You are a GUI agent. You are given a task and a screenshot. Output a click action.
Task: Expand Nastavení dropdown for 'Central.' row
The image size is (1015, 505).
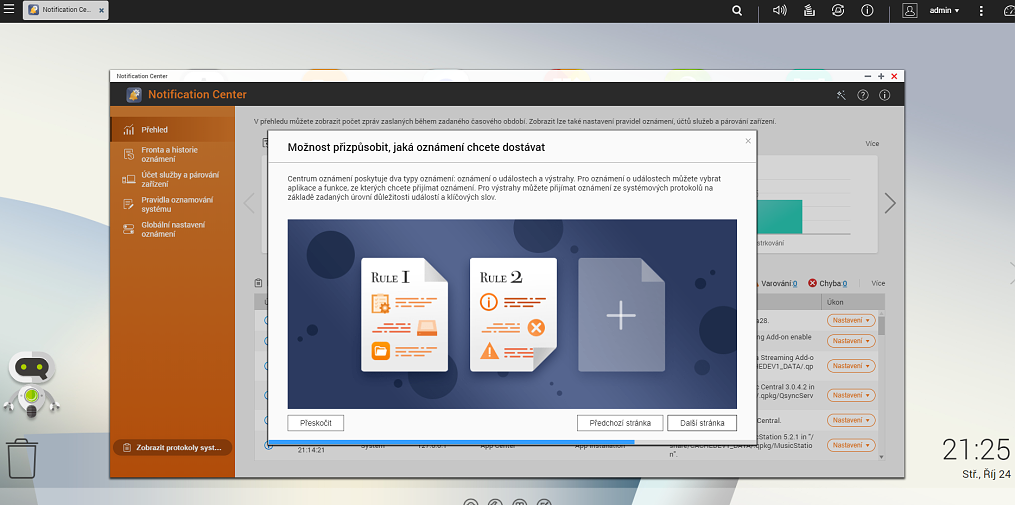coord(851,420)
